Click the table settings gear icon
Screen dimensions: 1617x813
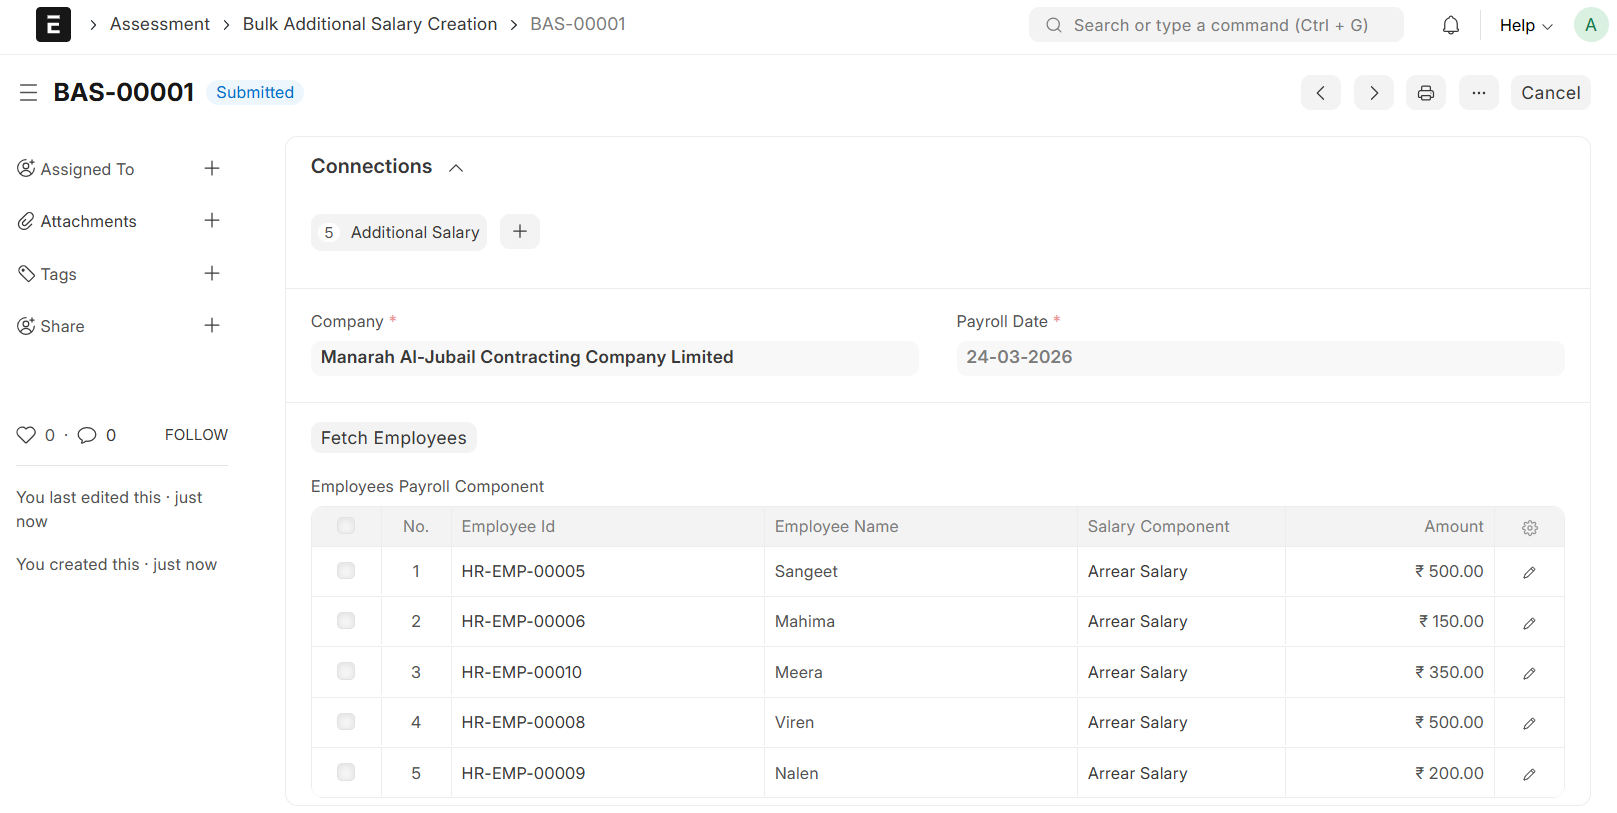tap(1529, 527)
